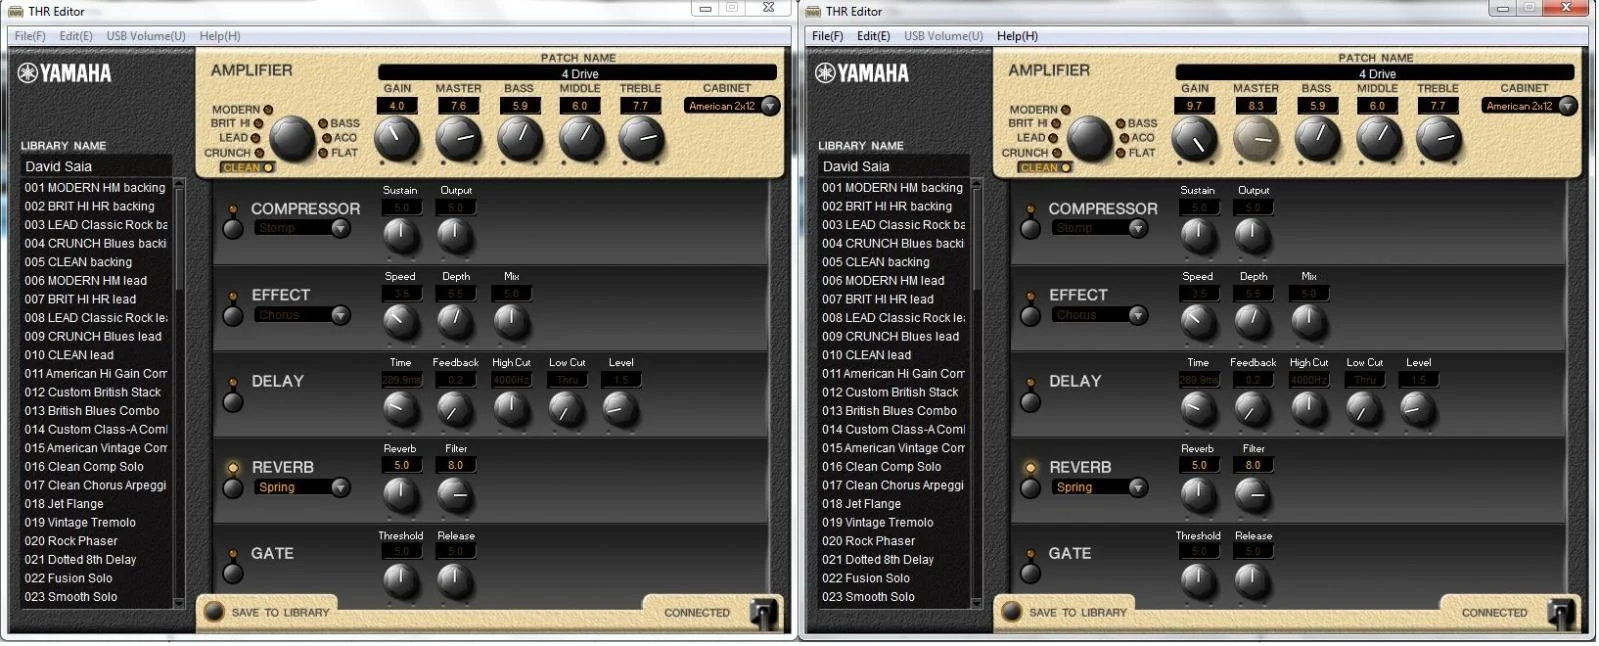Select BRIT HI amp type LED in left window
The image size is (1599, 646).
258,124
